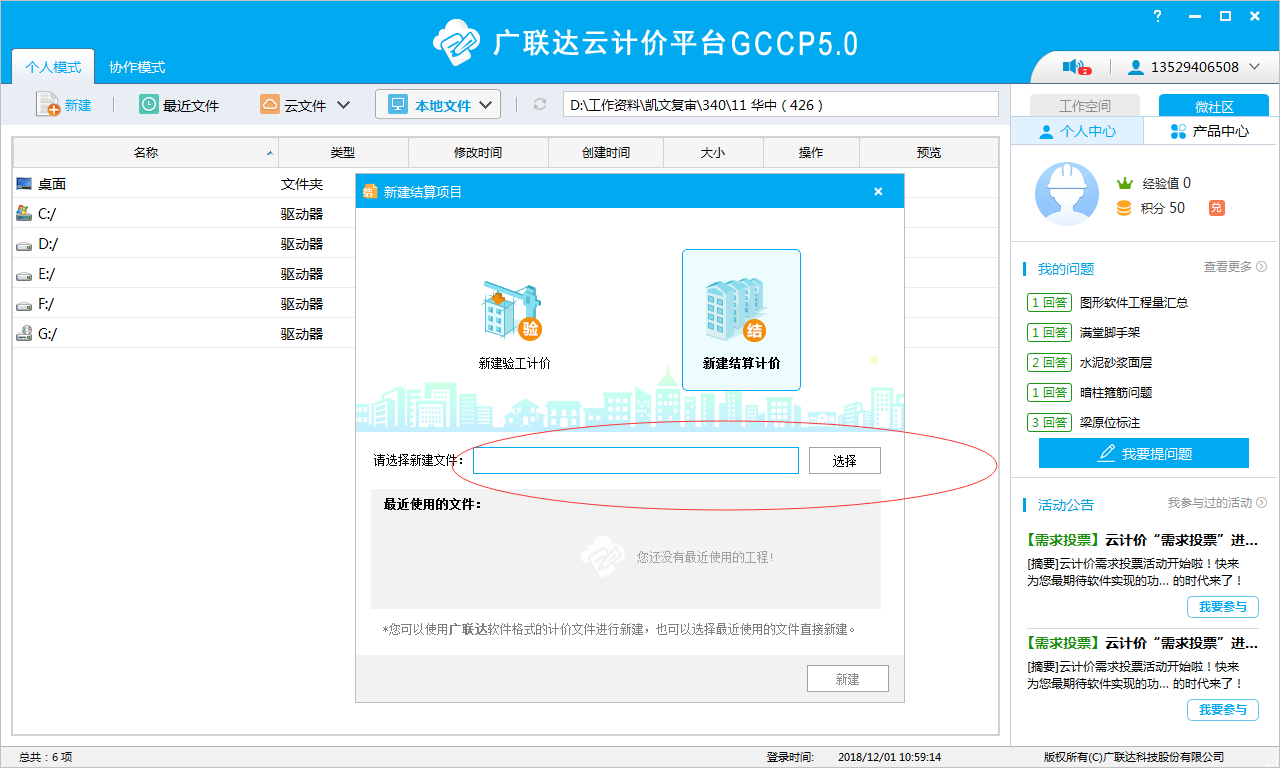Click 总共：6 项 status text
The height and width of the screenshot is (768, 1280).
[46, 757]
